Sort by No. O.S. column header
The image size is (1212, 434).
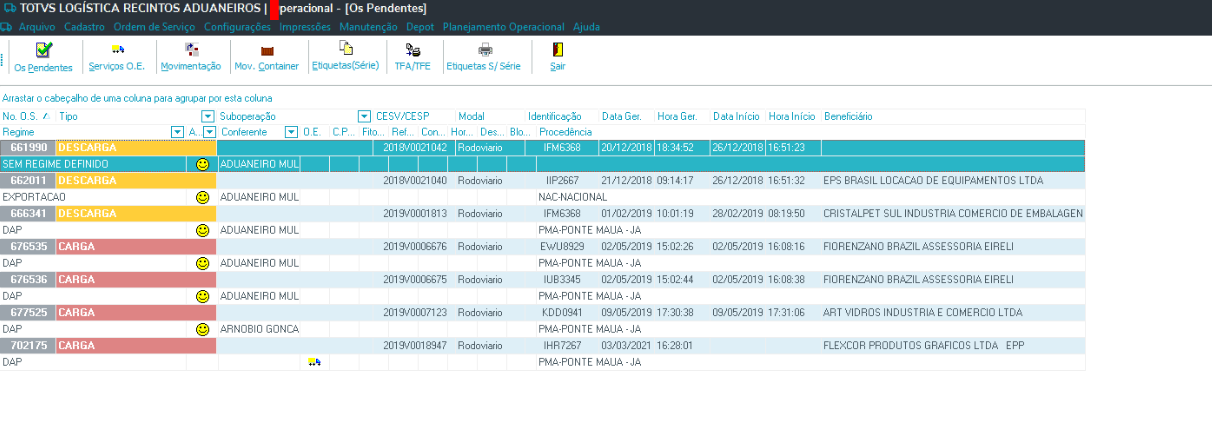tap(28, 116)
